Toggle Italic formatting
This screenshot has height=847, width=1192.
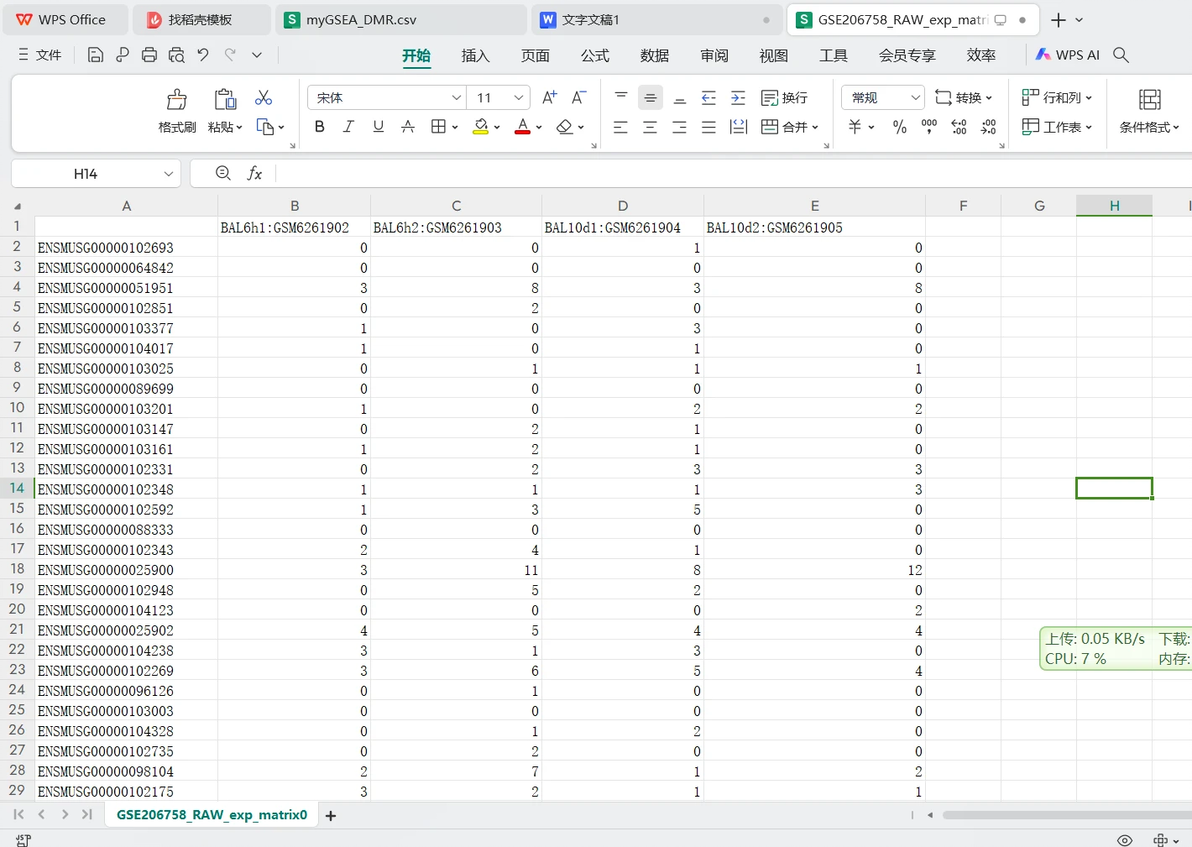[348, 127]
